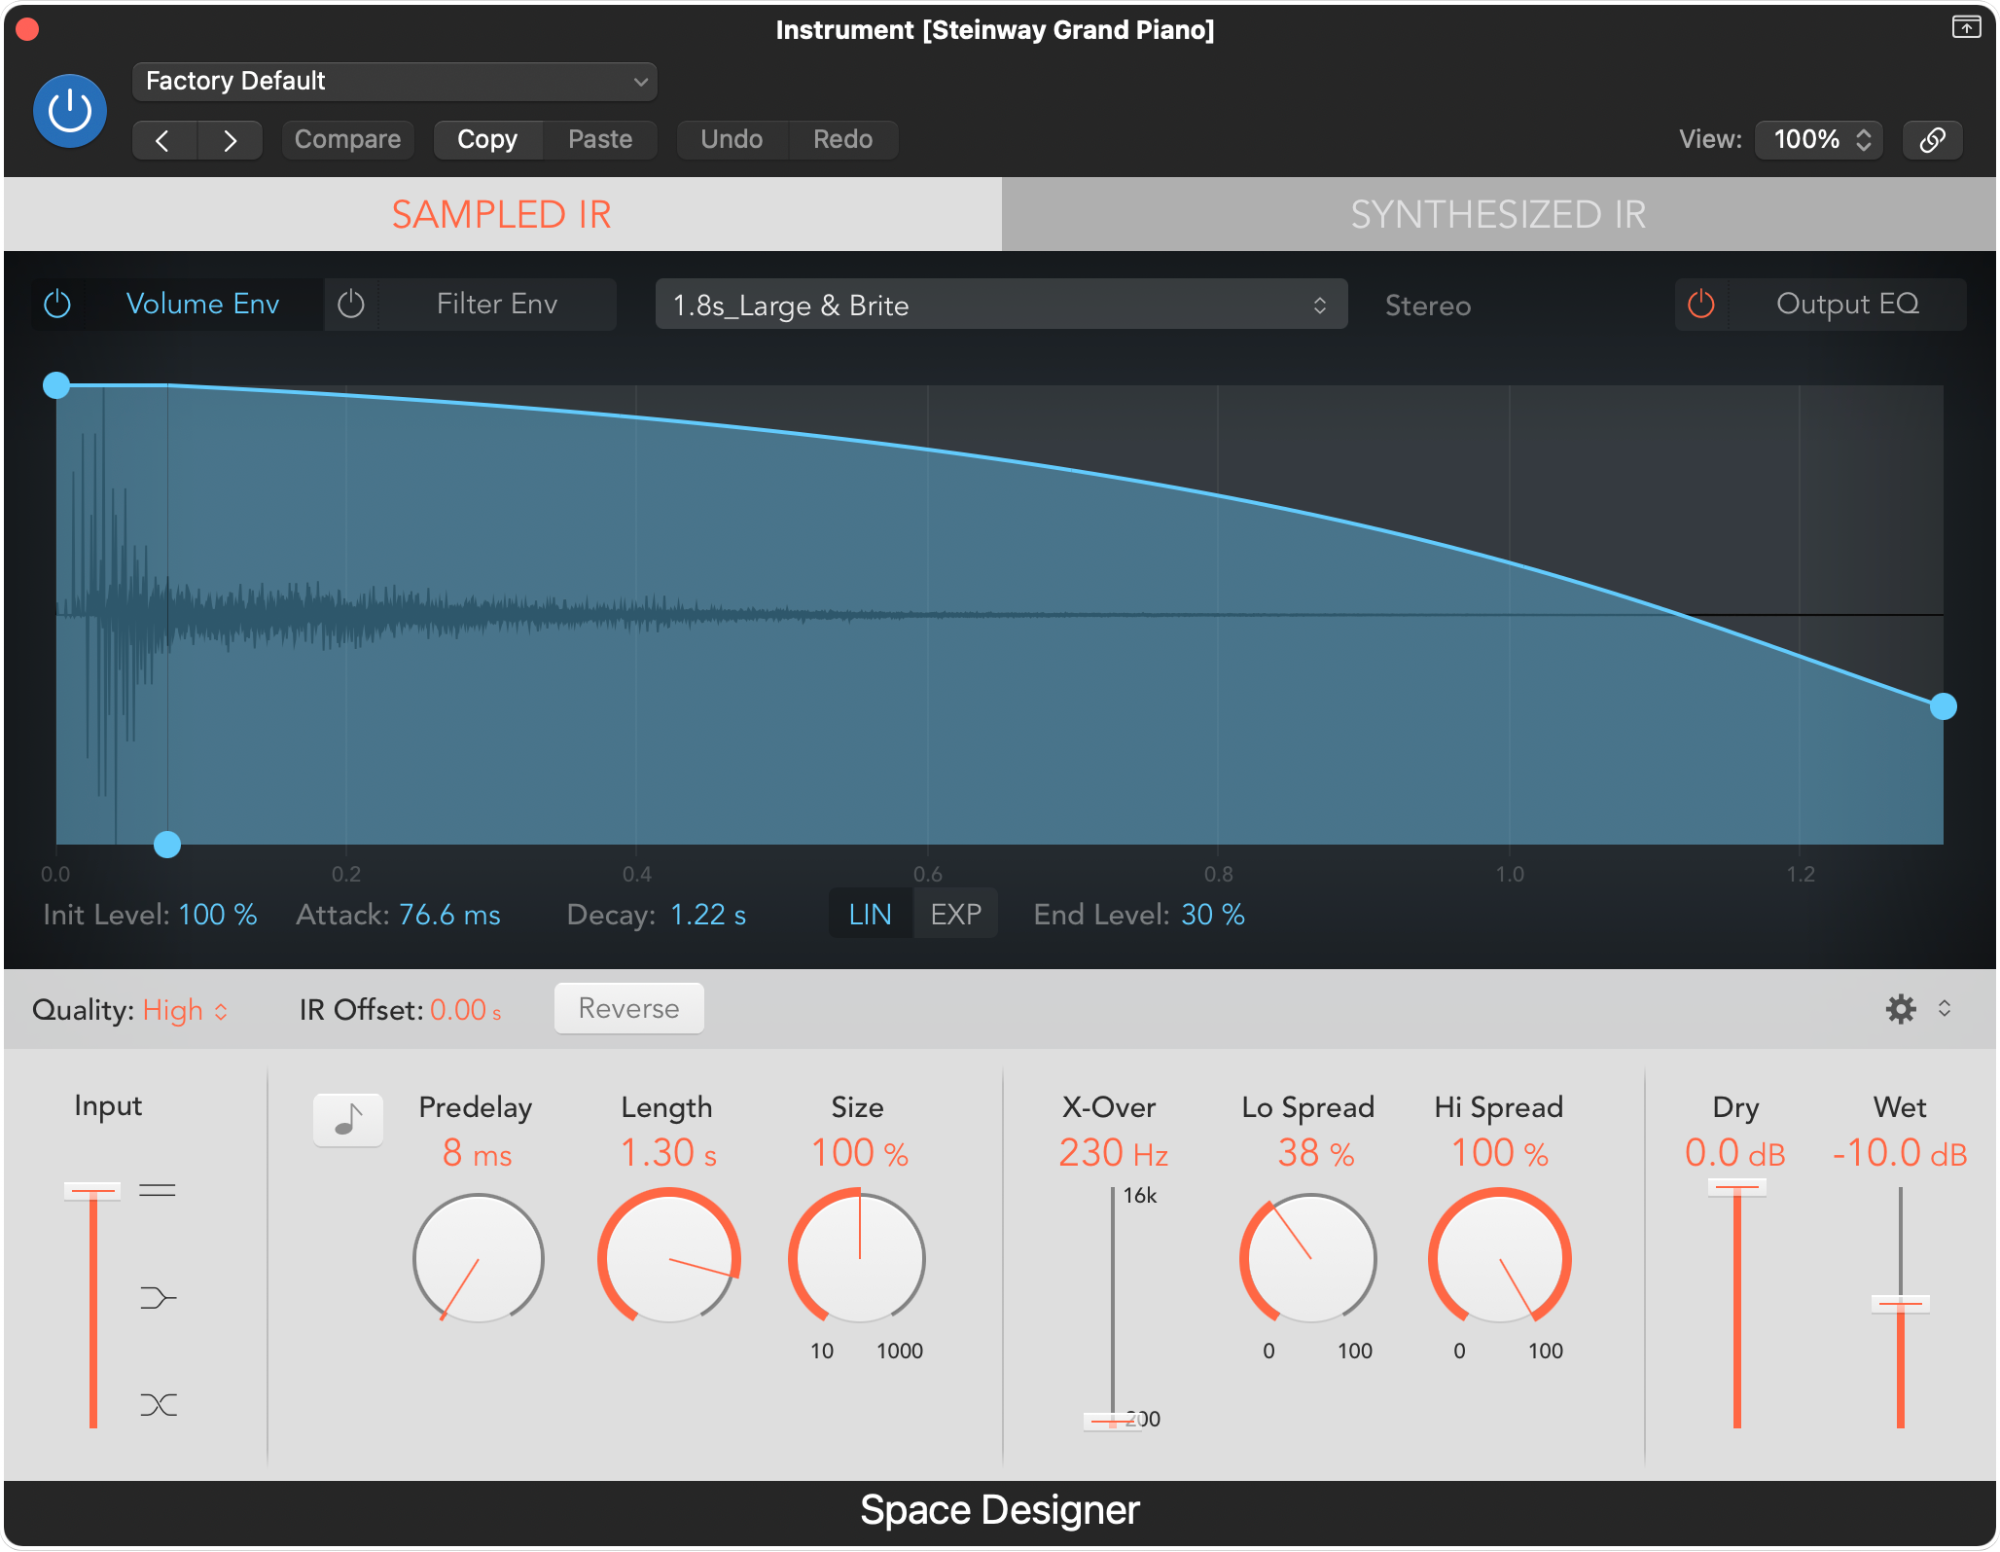The width and height of the screenshot is (2000, 1552).
Task: Click the window expand icon at top right
Action: (x=1966, y=27)
